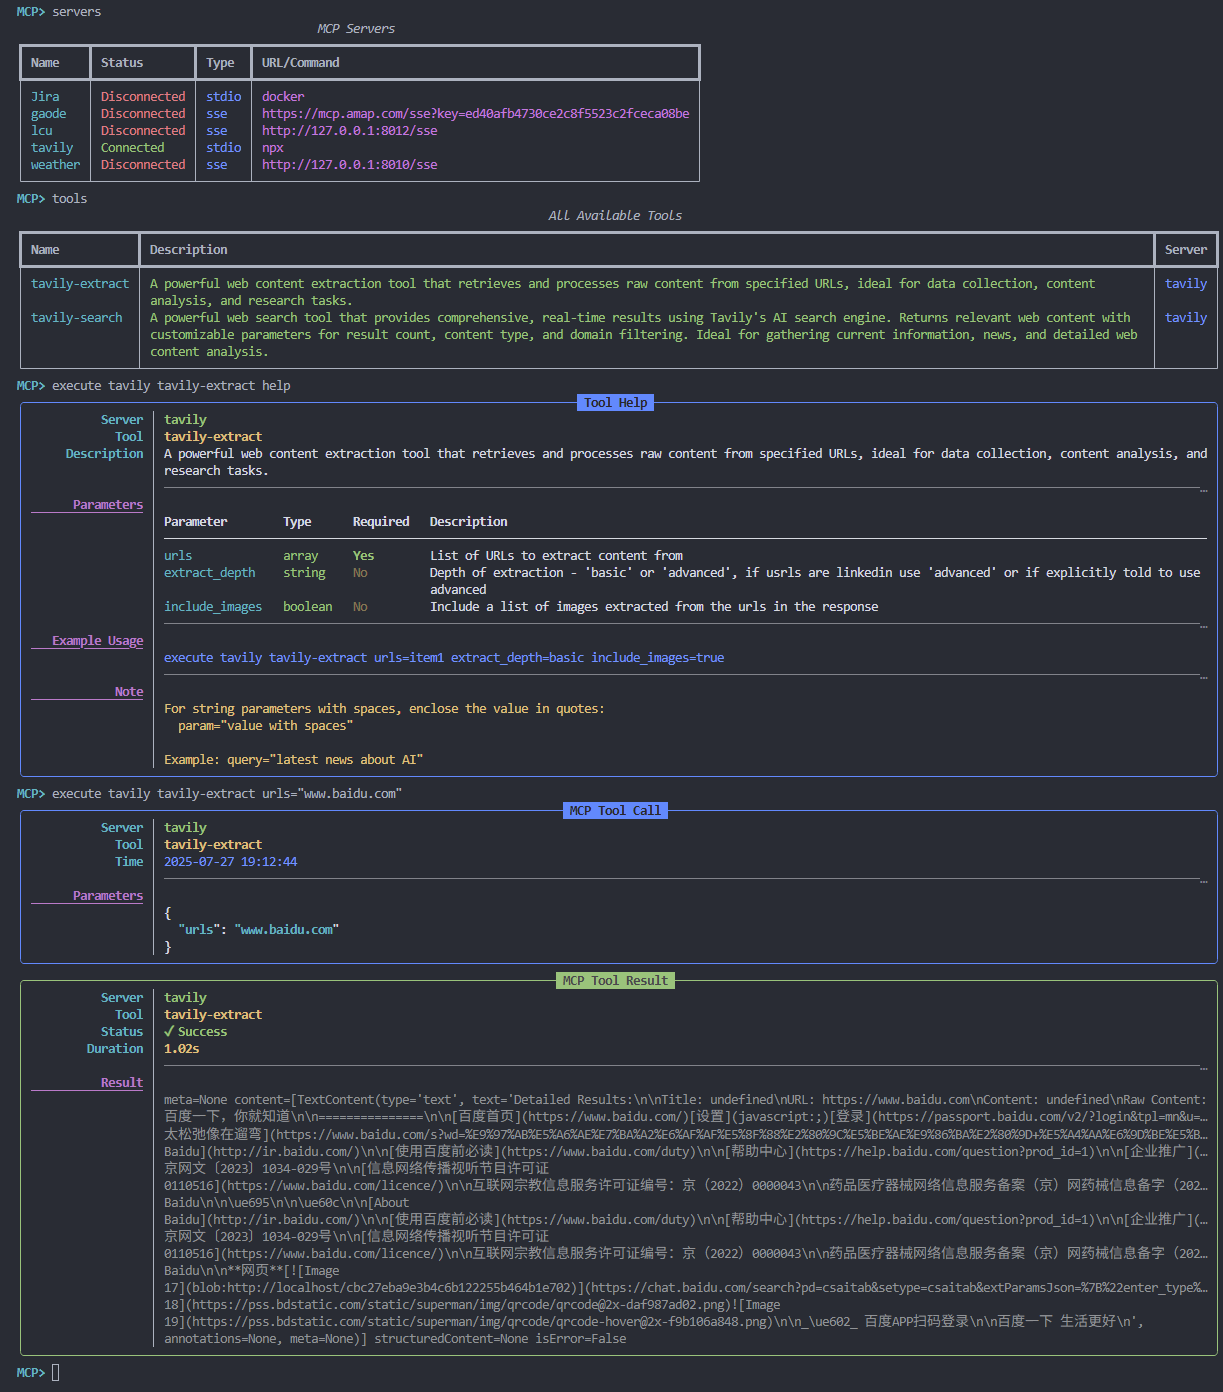Click the docker command cell
This screenshot has width=1223, height=1392.
tap(283, 97)
